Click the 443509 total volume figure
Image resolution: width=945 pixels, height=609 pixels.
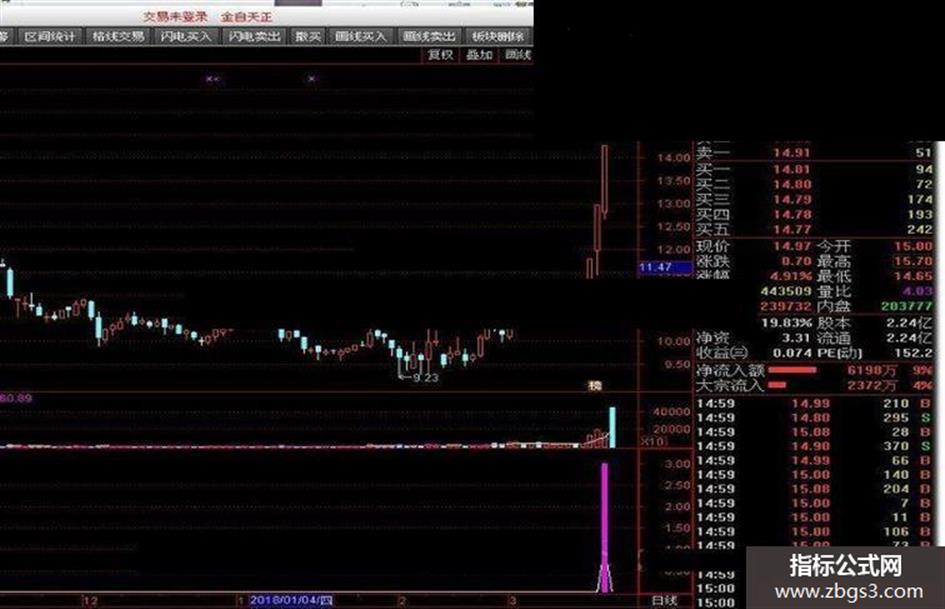click(786, 291)
